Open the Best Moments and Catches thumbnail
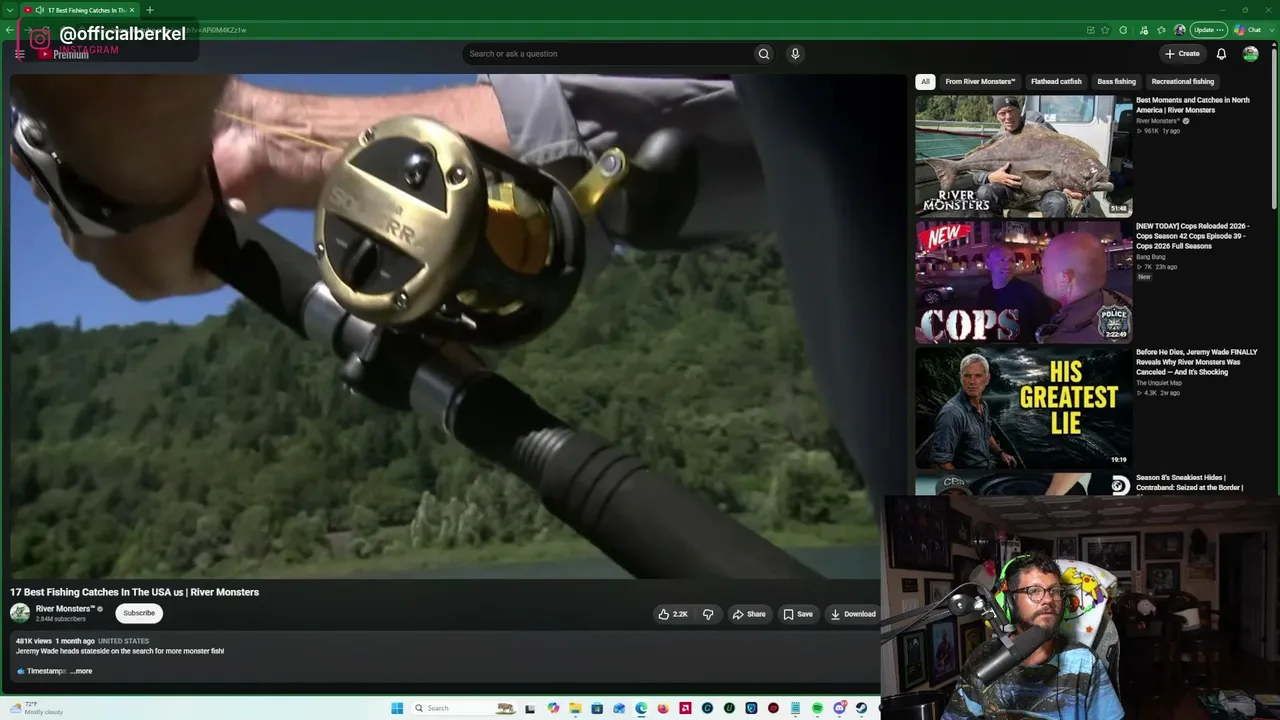1280x720 pixels. 1024,156
